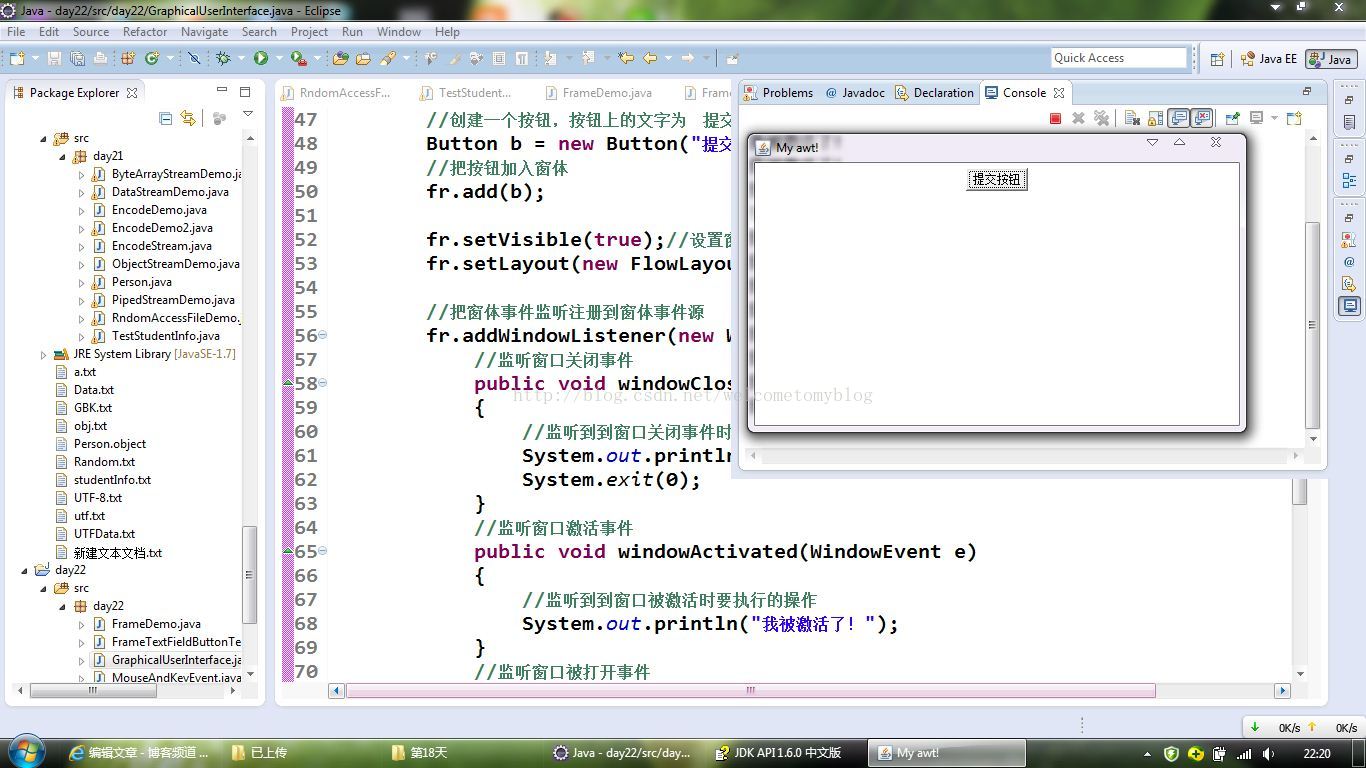Collapse the code fold at line 56
The image size is (1366, 768).
pyautogui.click(x=323, y=335)
